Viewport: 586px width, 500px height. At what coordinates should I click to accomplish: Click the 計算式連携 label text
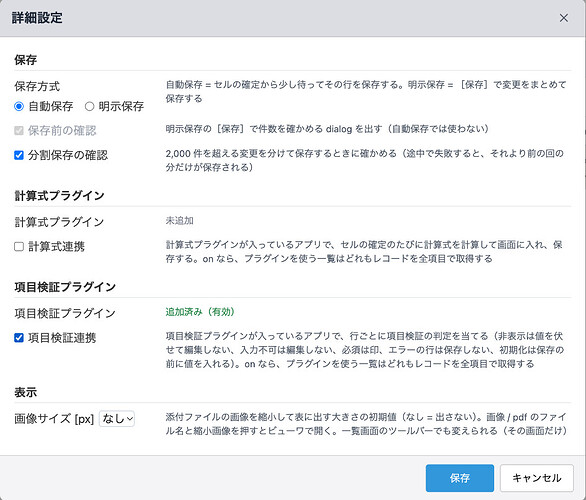click(x=56, y=247)
